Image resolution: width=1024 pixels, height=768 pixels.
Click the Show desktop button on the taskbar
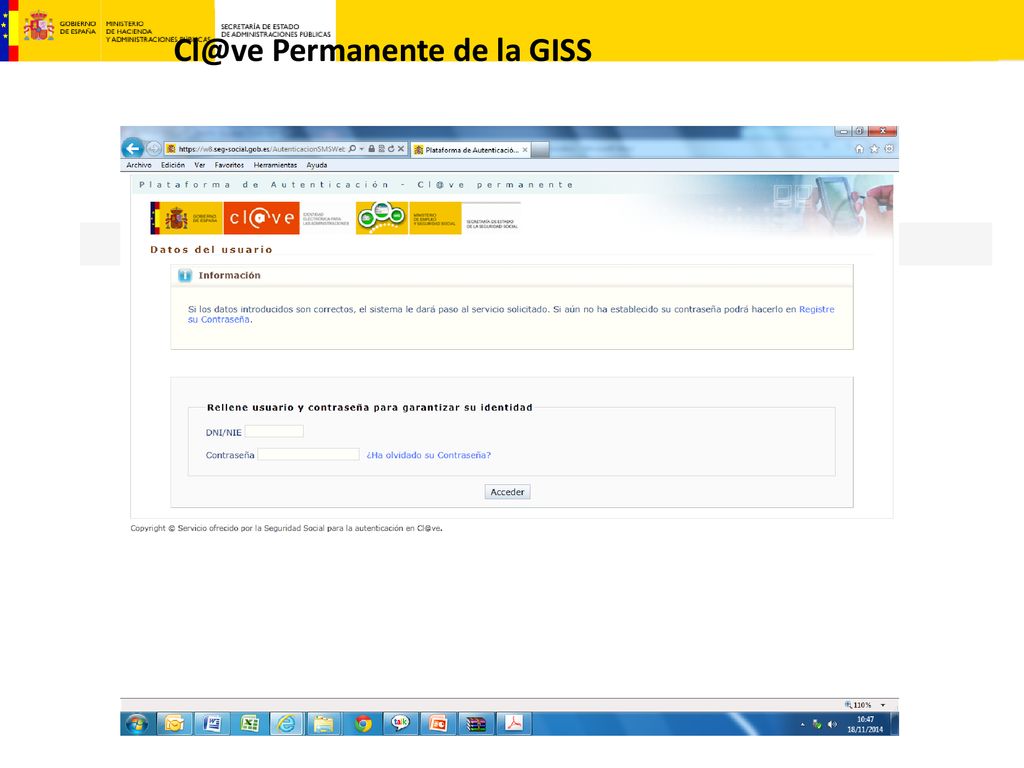click(895, 724)
